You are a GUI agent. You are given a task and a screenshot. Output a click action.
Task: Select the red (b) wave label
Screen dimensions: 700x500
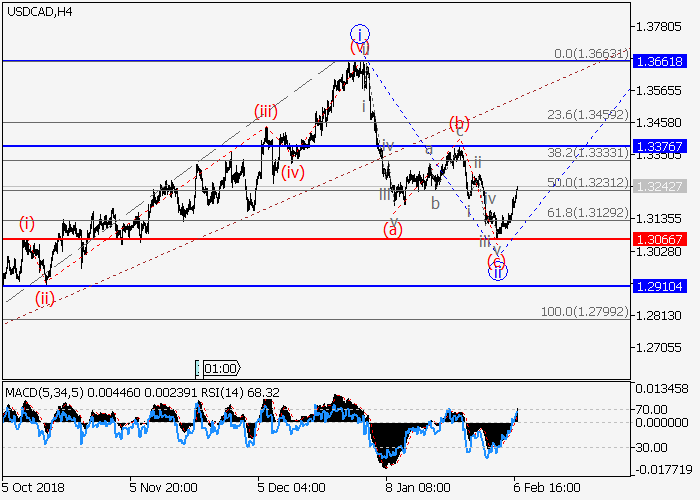point(459,124)
